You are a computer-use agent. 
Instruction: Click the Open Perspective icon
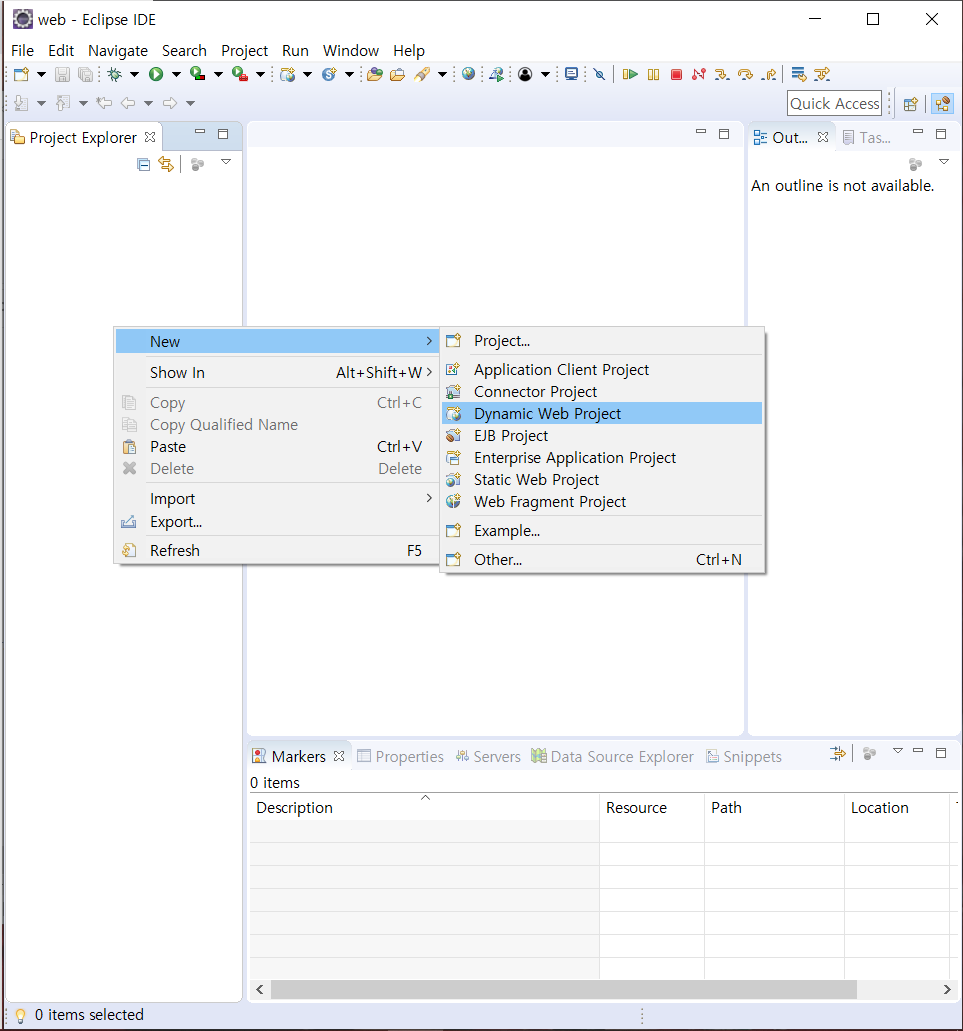(910, 104)
